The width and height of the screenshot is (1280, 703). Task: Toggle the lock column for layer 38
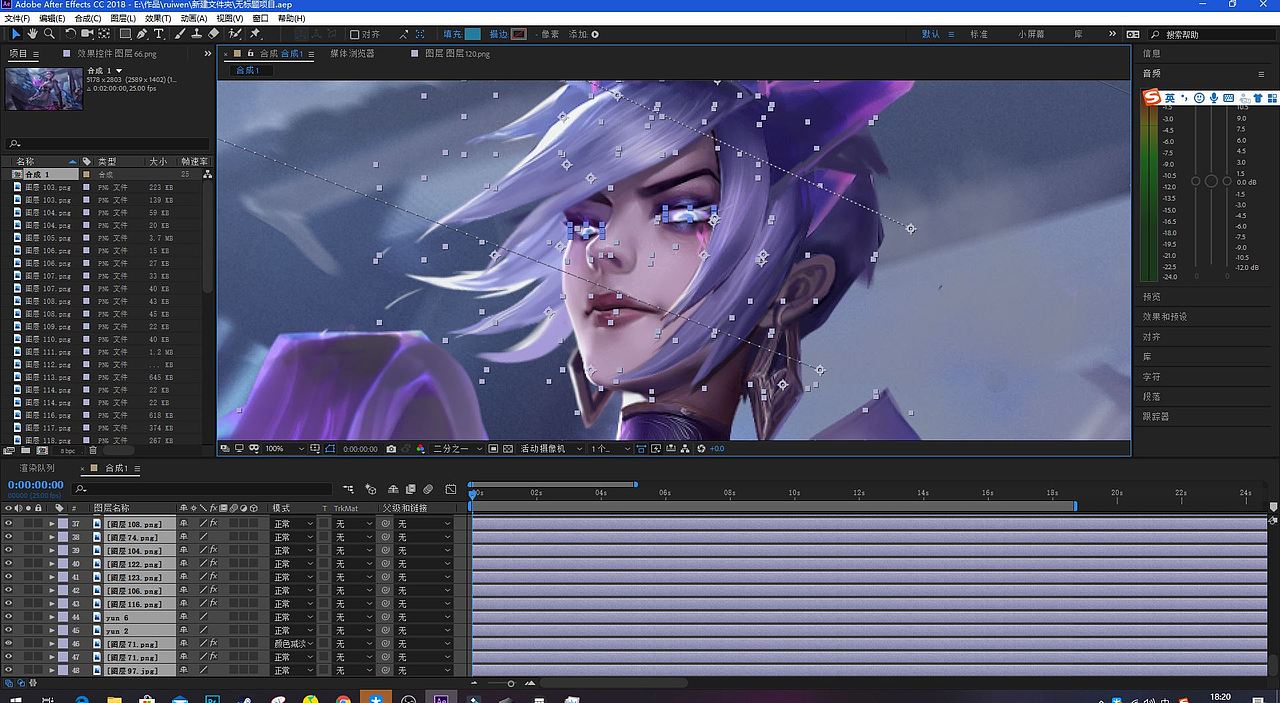(x=38, y=537)
